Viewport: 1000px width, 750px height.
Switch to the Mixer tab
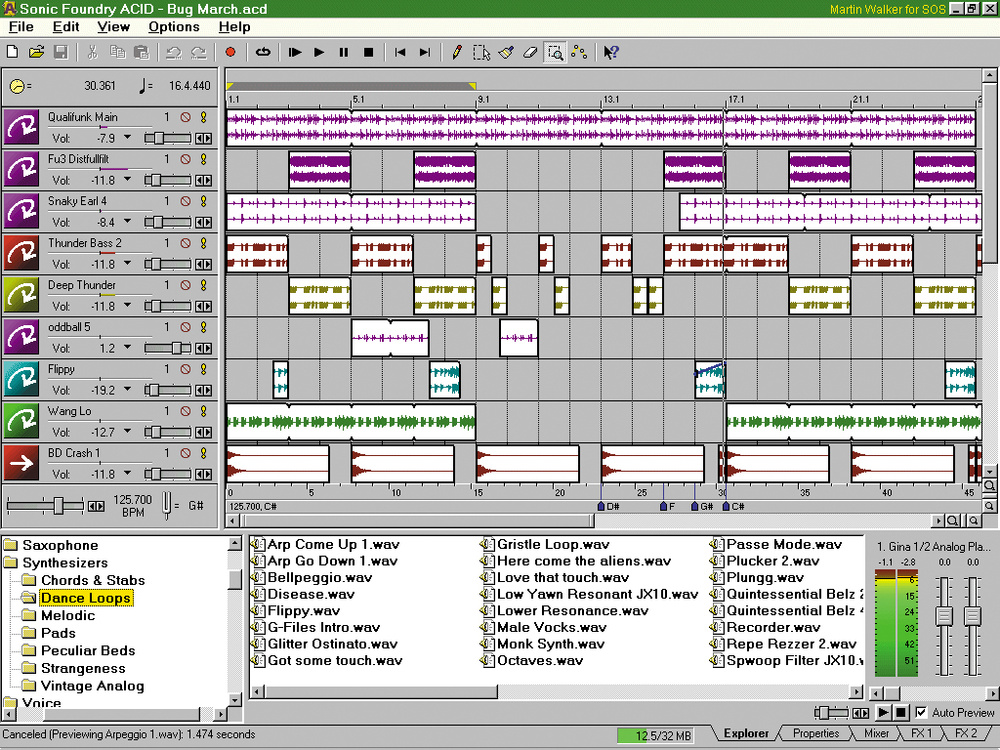[876, 733]
